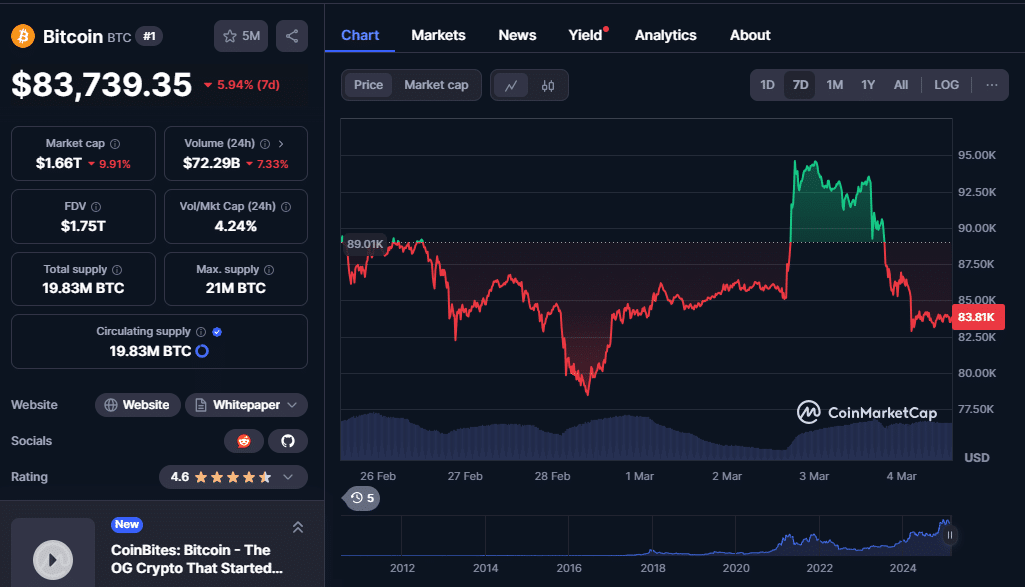
Task: Switch to the Markets tab
Action: click(x=439, y=35)
